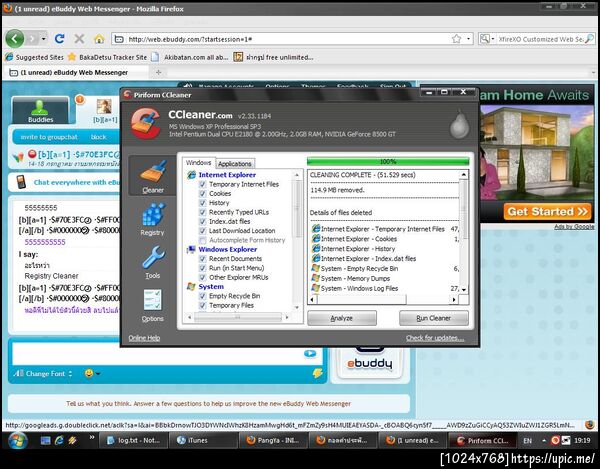Click Get Started button in the ad
Viewport: 600px width, 469px height.
click(547, 212)
